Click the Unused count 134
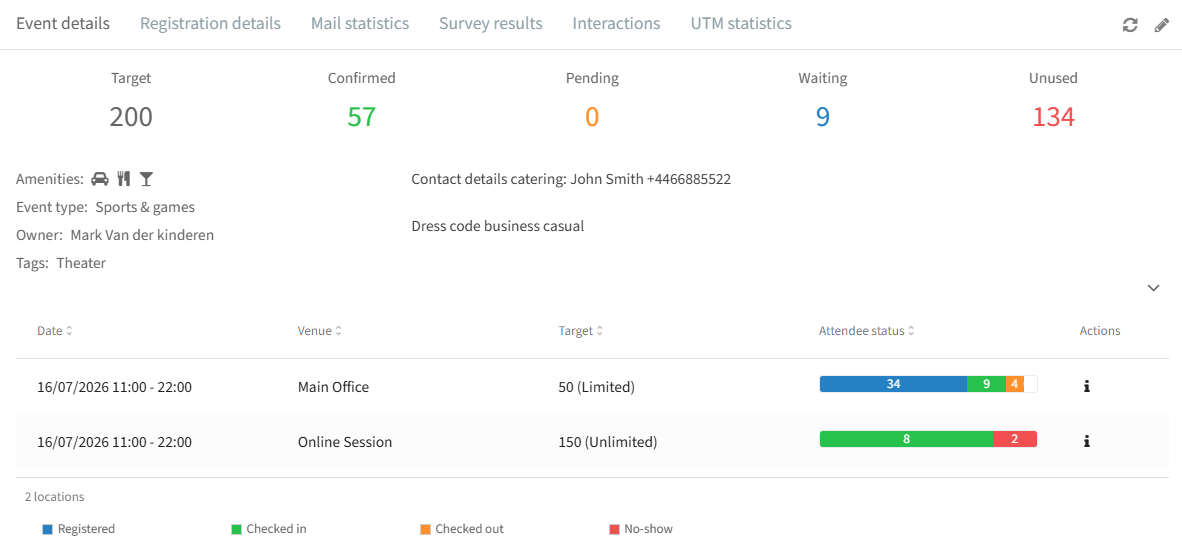 pyautogui.click(x=1053, y=117)
